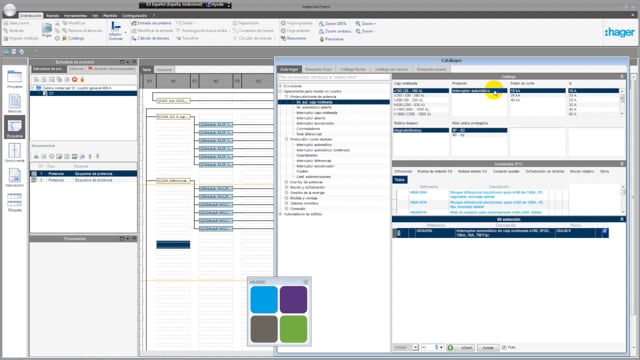Toggle checkbox in the selected product row
This screenshot has width=640, height=360.
604,231
